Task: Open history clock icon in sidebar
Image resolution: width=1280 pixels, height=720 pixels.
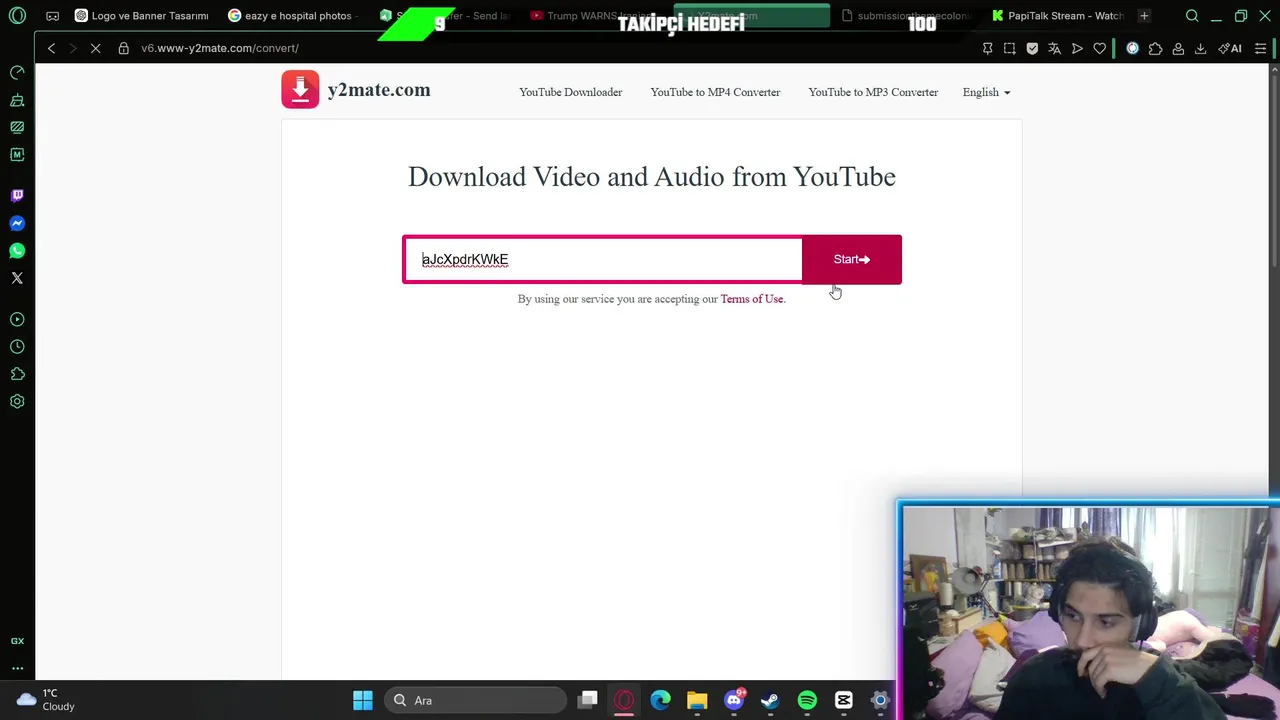Action: point(17,347)
